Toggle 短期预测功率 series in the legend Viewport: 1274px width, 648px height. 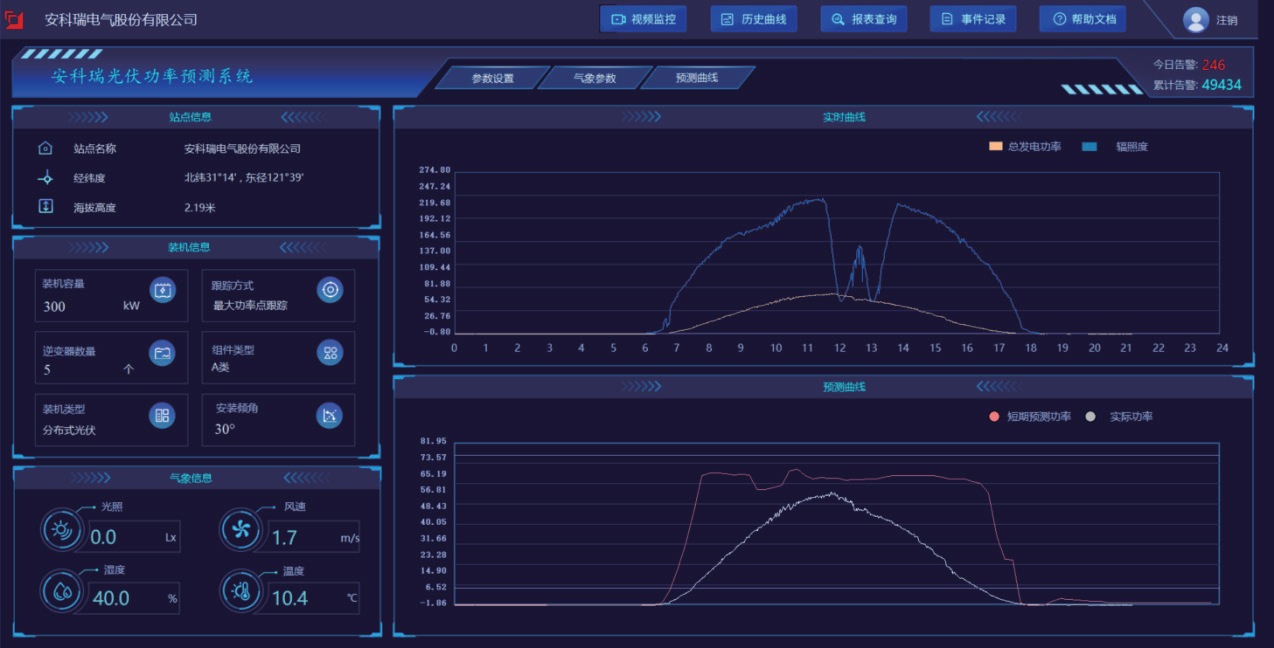coord(1029,417)
